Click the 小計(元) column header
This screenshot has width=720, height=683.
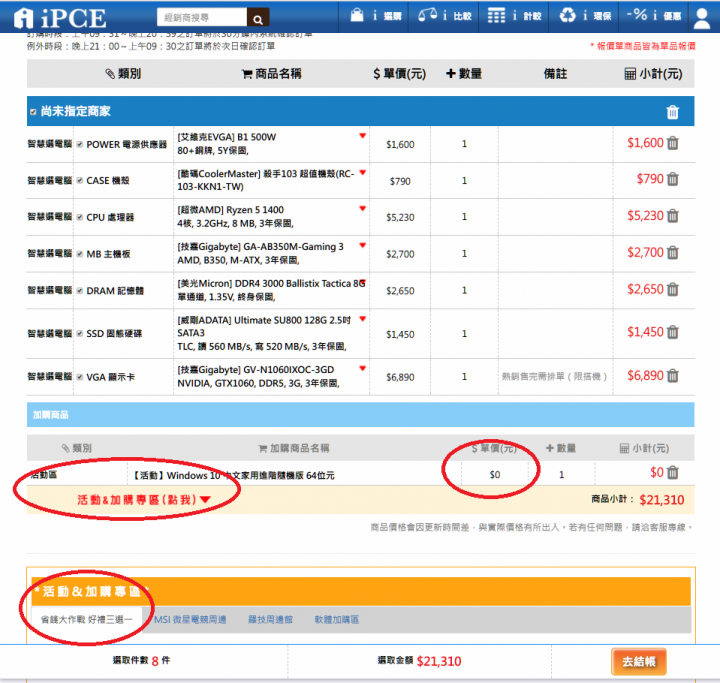[653, 73]
